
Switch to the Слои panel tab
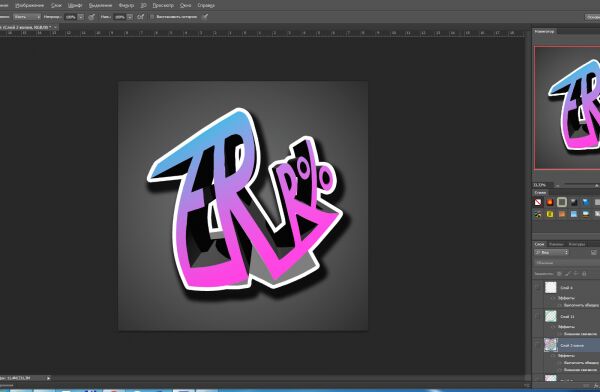coord(540,244)
